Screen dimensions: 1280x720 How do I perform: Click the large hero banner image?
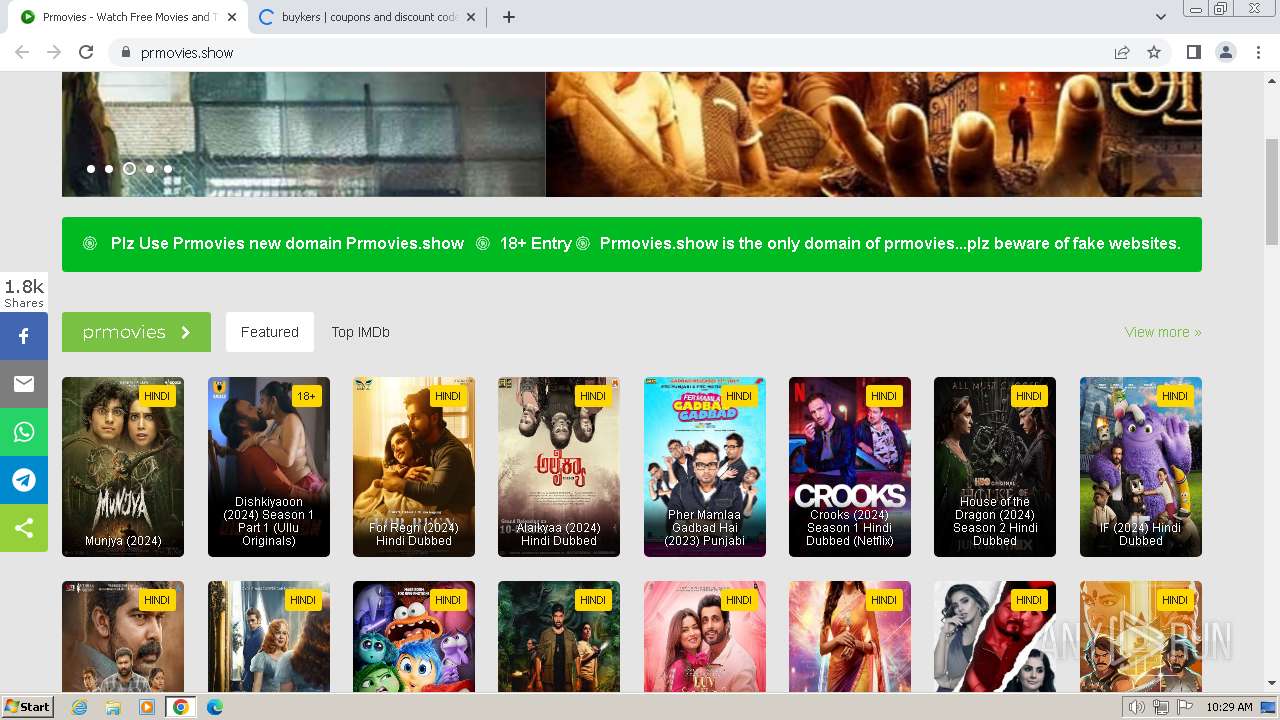632,134
